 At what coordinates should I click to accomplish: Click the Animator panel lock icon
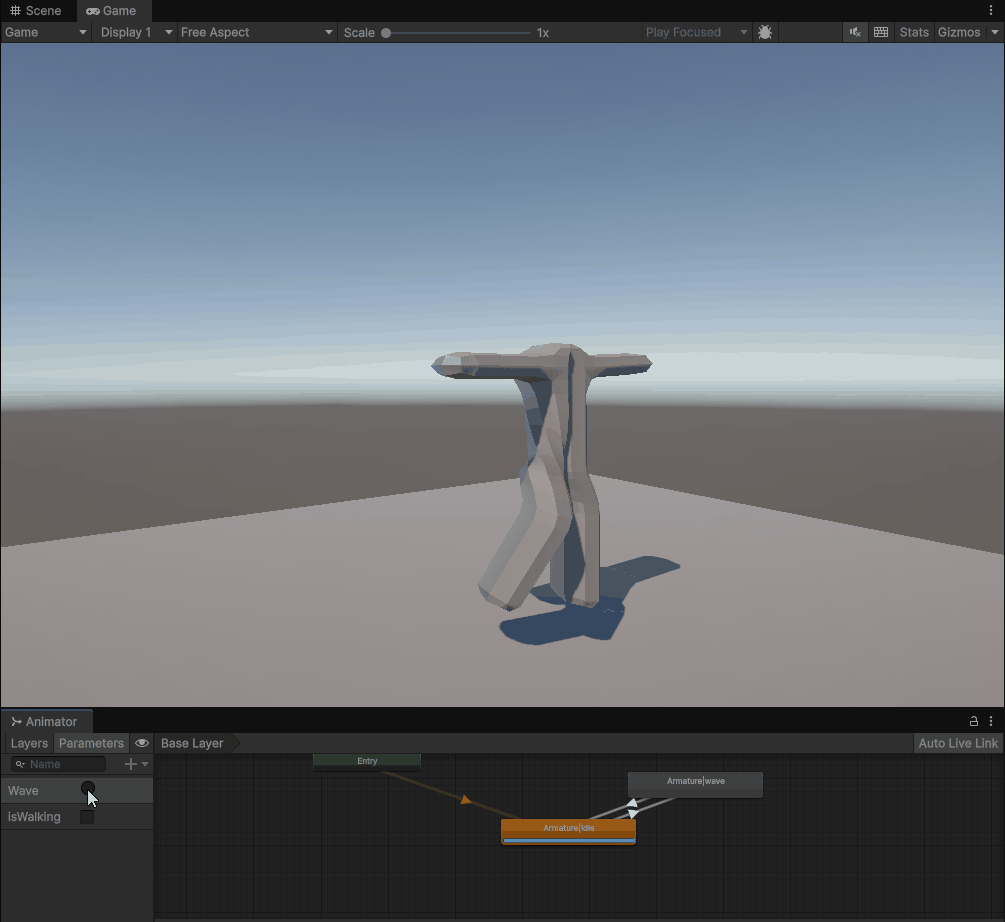(974, 721)
